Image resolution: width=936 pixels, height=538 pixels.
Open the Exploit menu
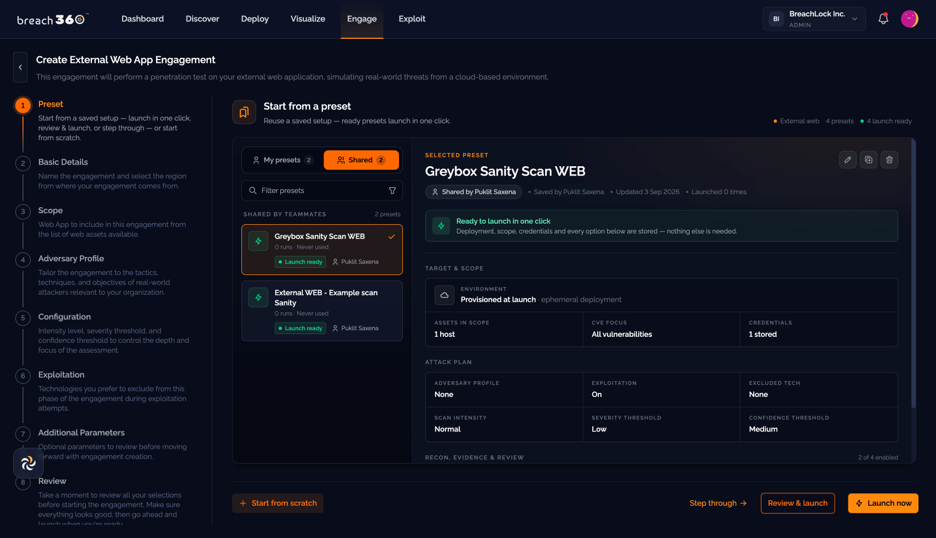[412, 19]
